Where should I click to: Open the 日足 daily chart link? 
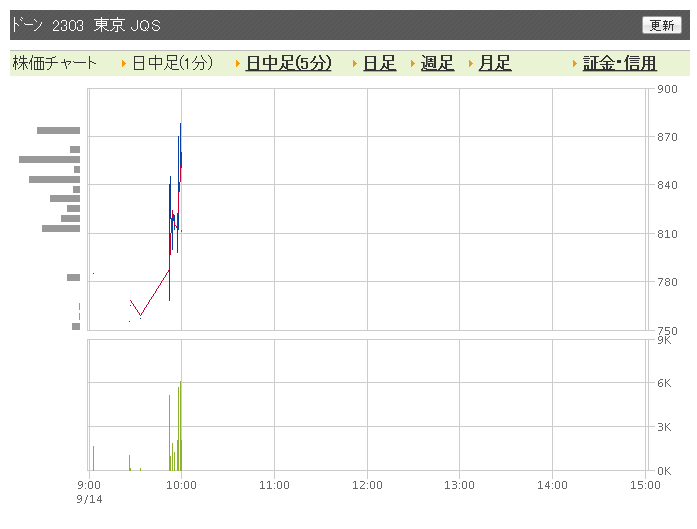(x=379, y=63)
